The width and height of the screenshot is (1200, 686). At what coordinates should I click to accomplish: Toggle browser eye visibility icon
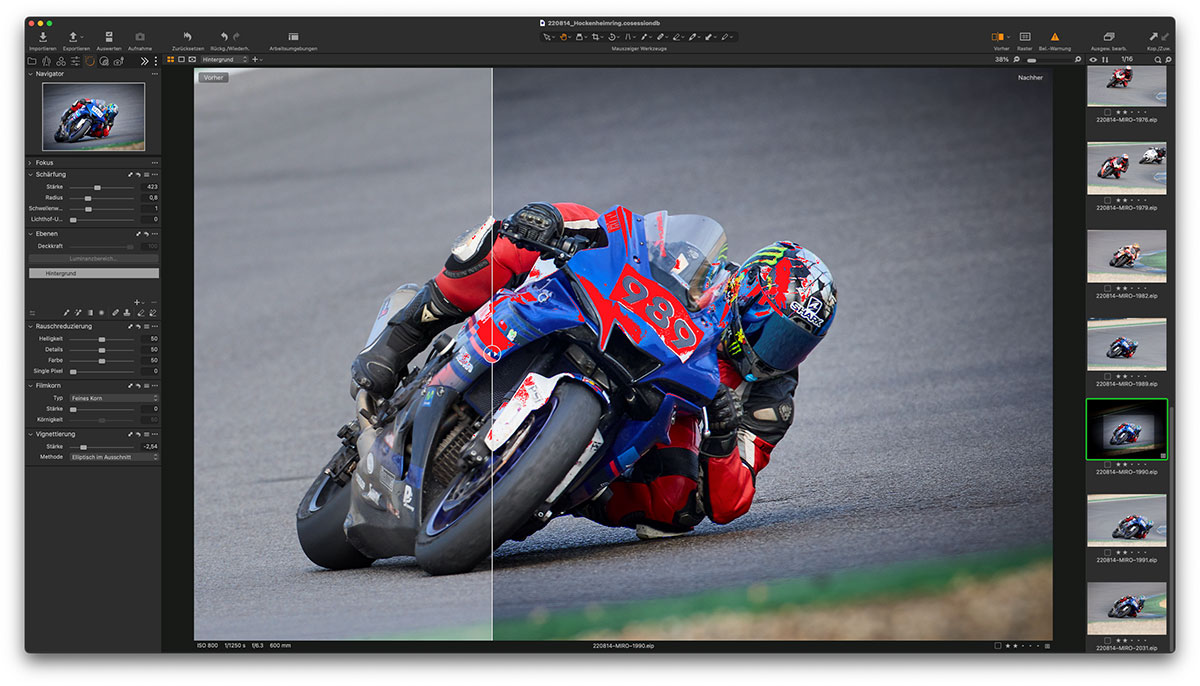pos(1092,60)
